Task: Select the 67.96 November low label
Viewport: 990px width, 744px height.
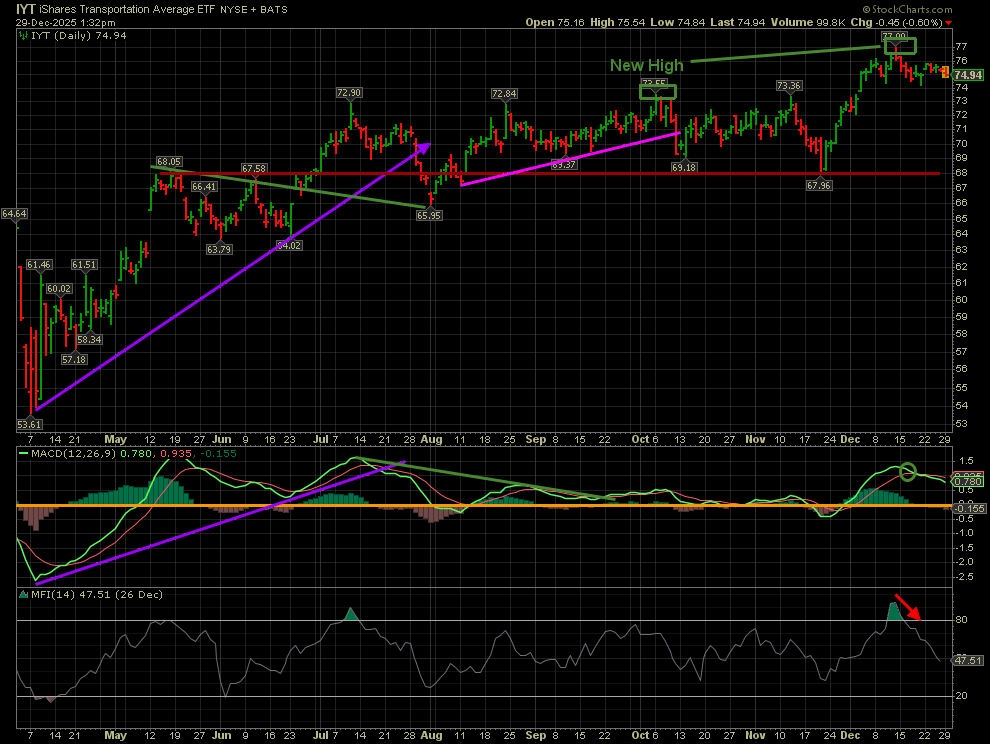Action: coord(819,185)
